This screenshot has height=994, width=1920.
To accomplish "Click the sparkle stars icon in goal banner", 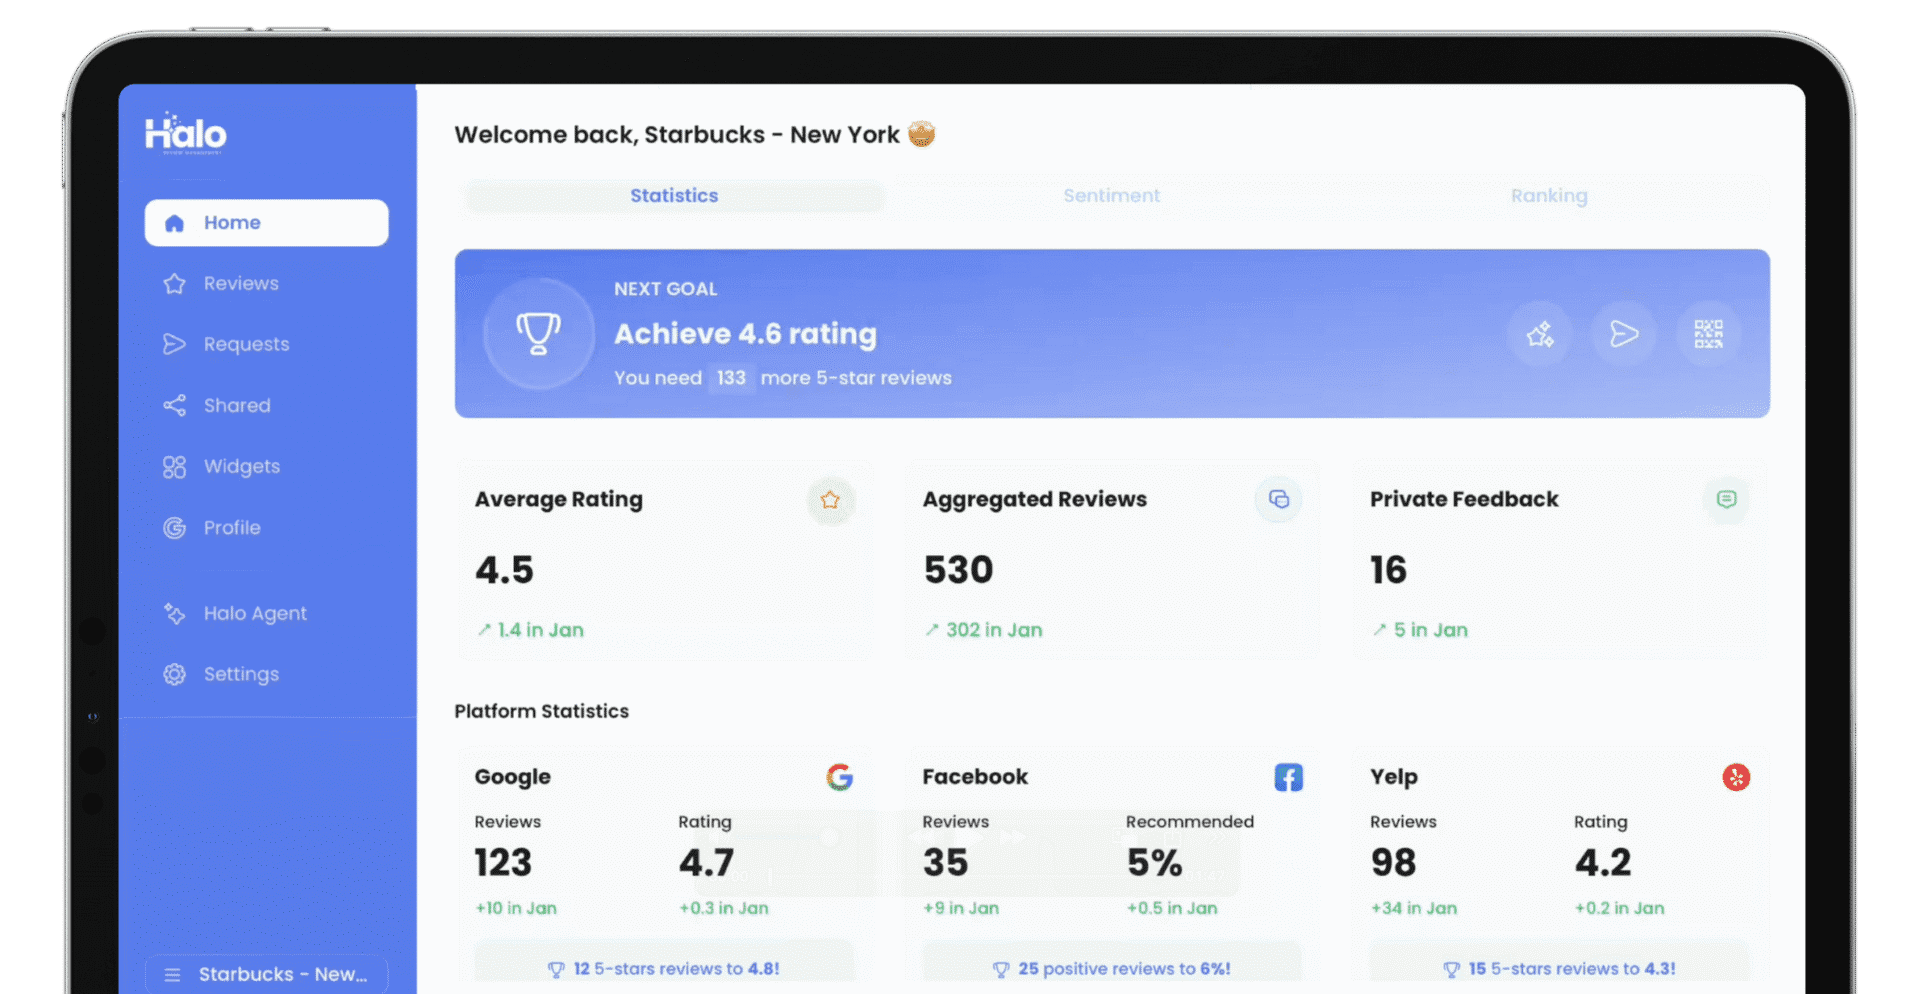I will point(1540,334).
